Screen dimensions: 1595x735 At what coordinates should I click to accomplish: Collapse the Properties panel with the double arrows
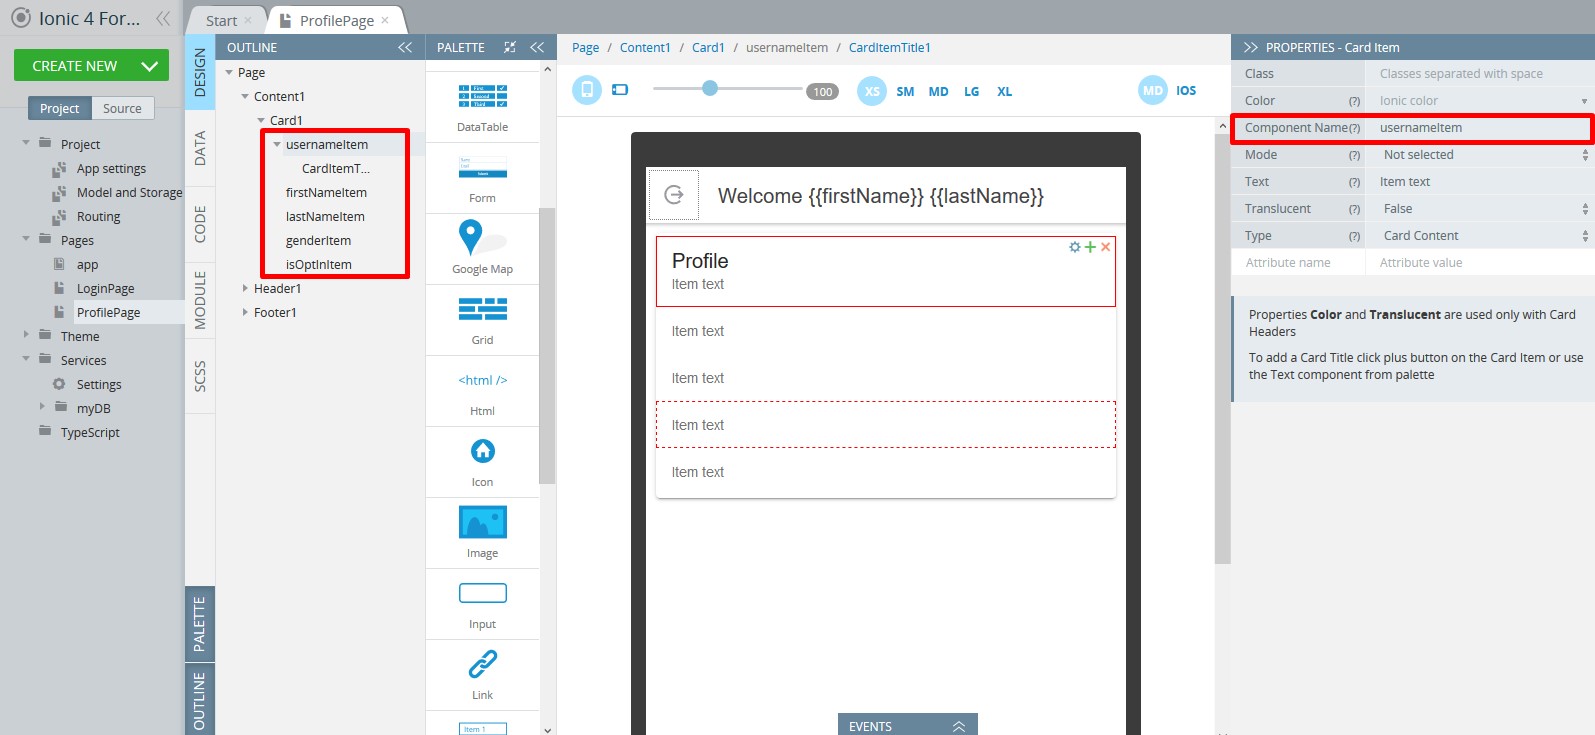coord(1250,47)
